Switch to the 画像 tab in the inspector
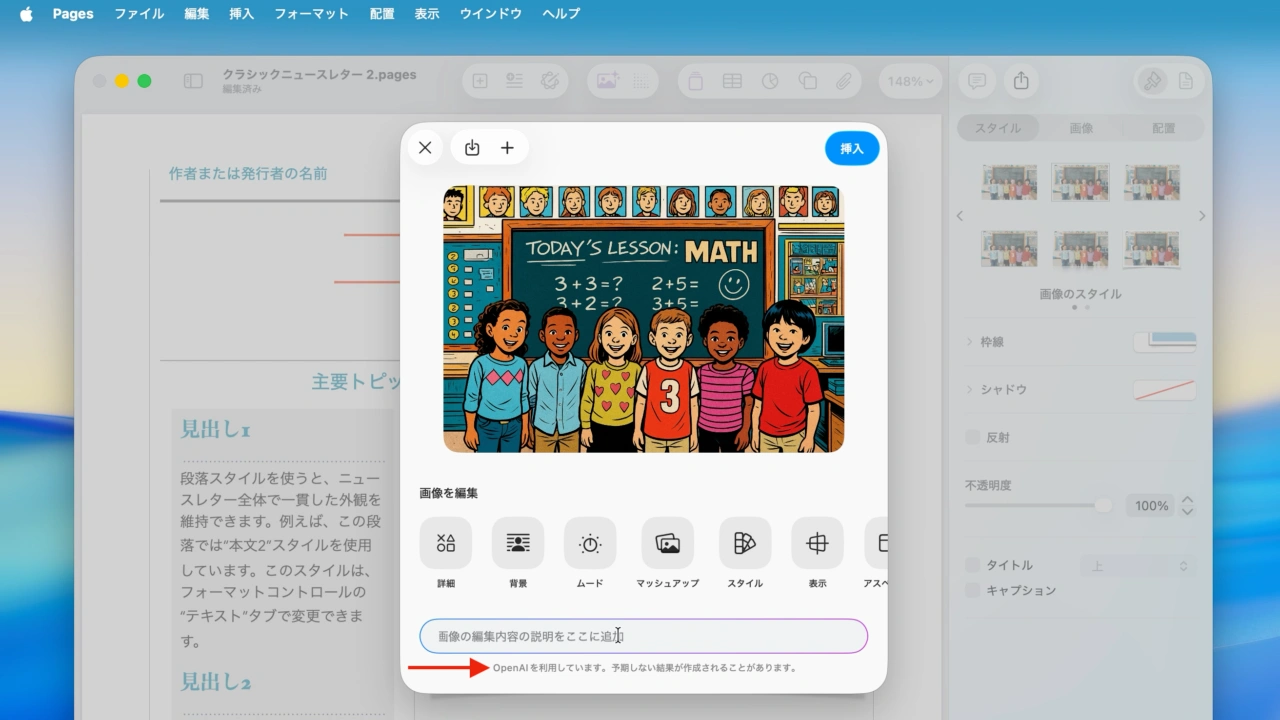The height and width of the screenshot is (720, 1280). tap(1082, 127)
